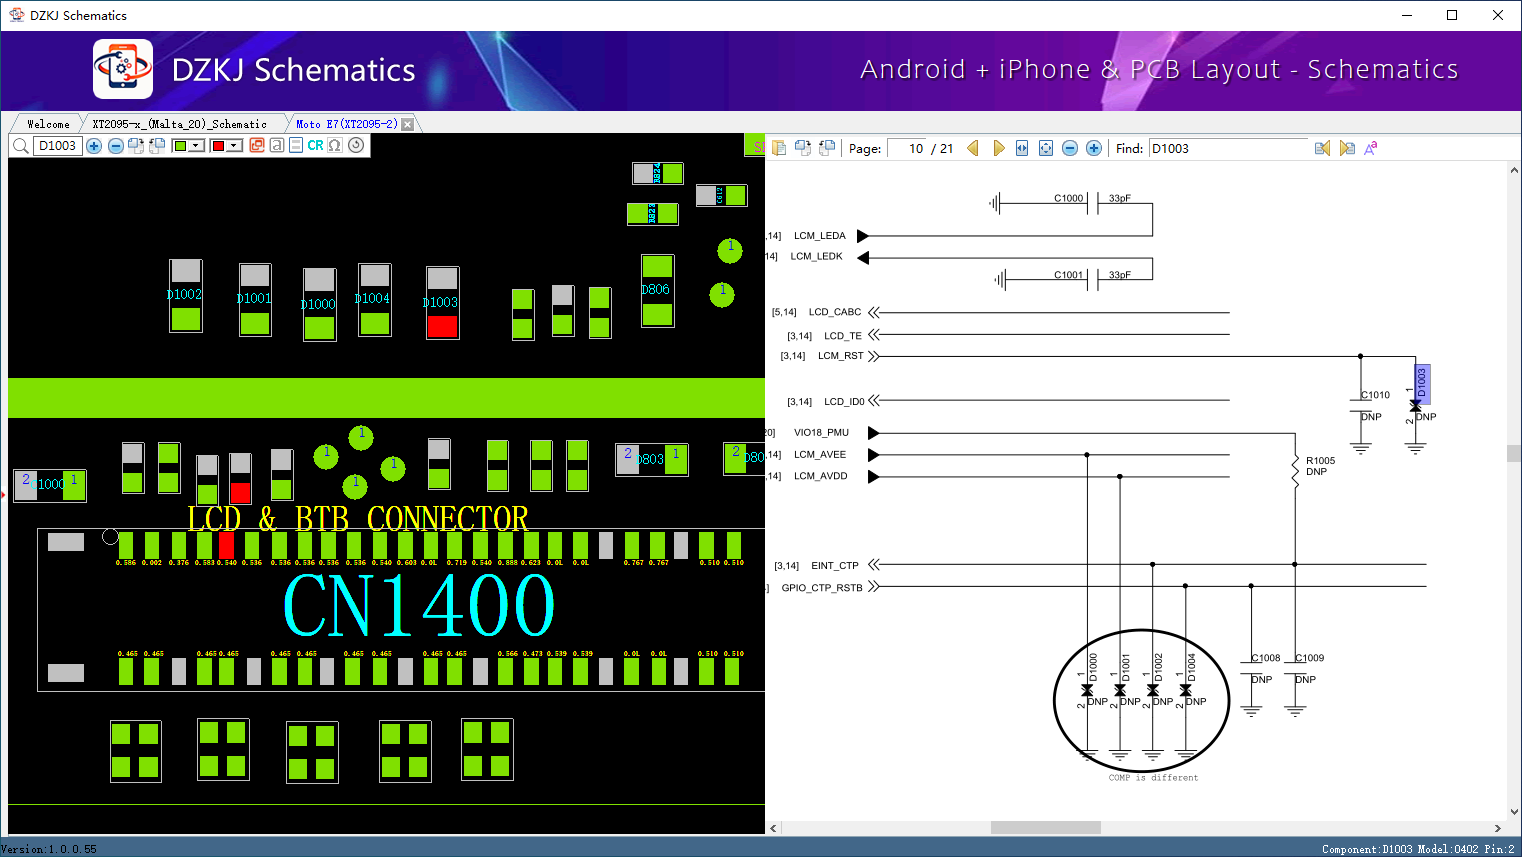
Task: Select the highlighted red D1003 component on the layout
Action: pyautogui.click(x=442, y=303)
